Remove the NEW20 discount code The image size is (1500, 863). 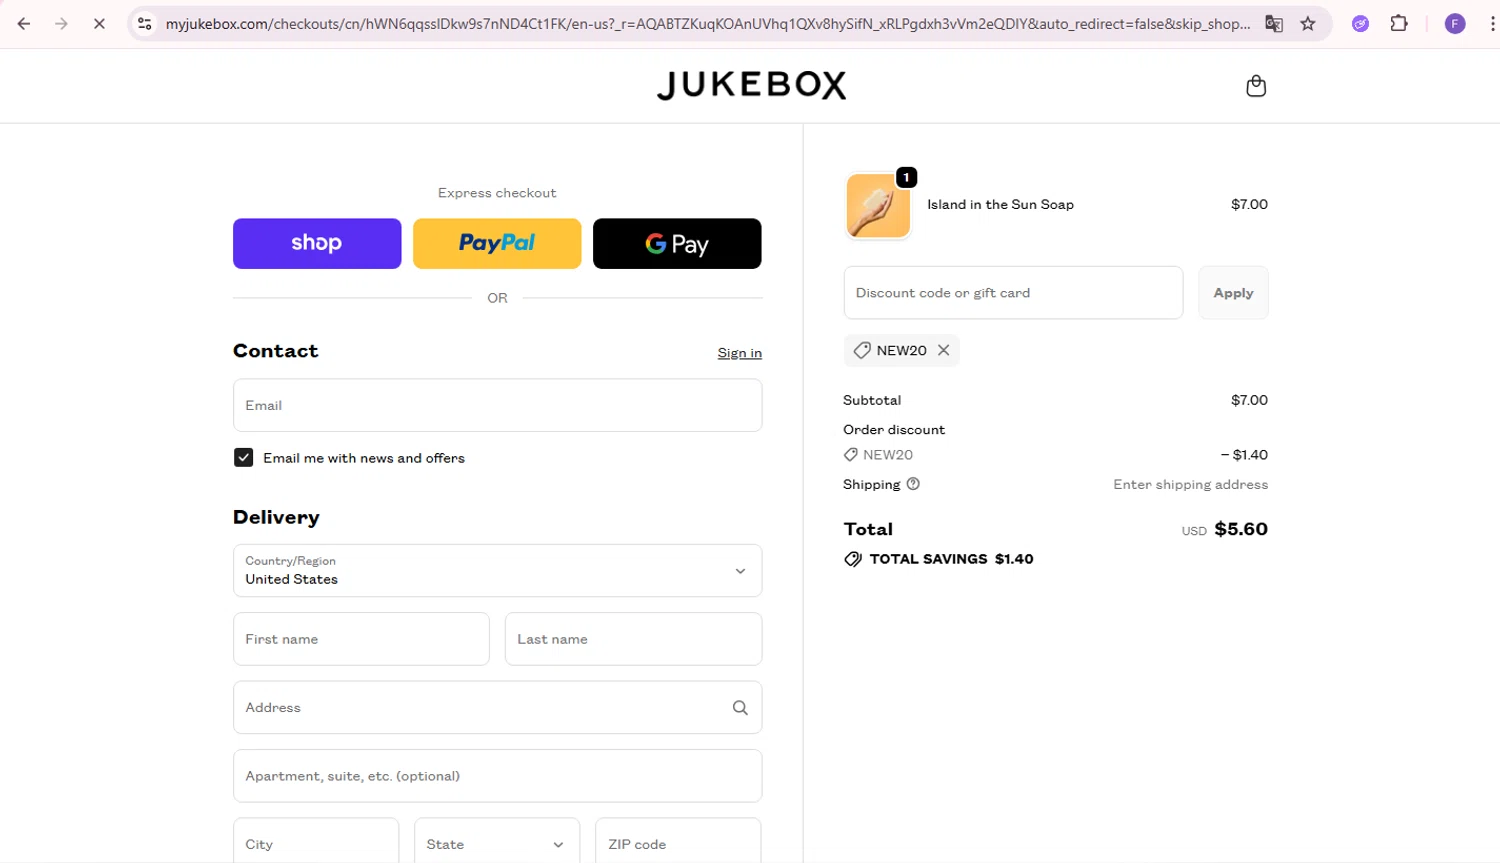(x=943, y=350)
